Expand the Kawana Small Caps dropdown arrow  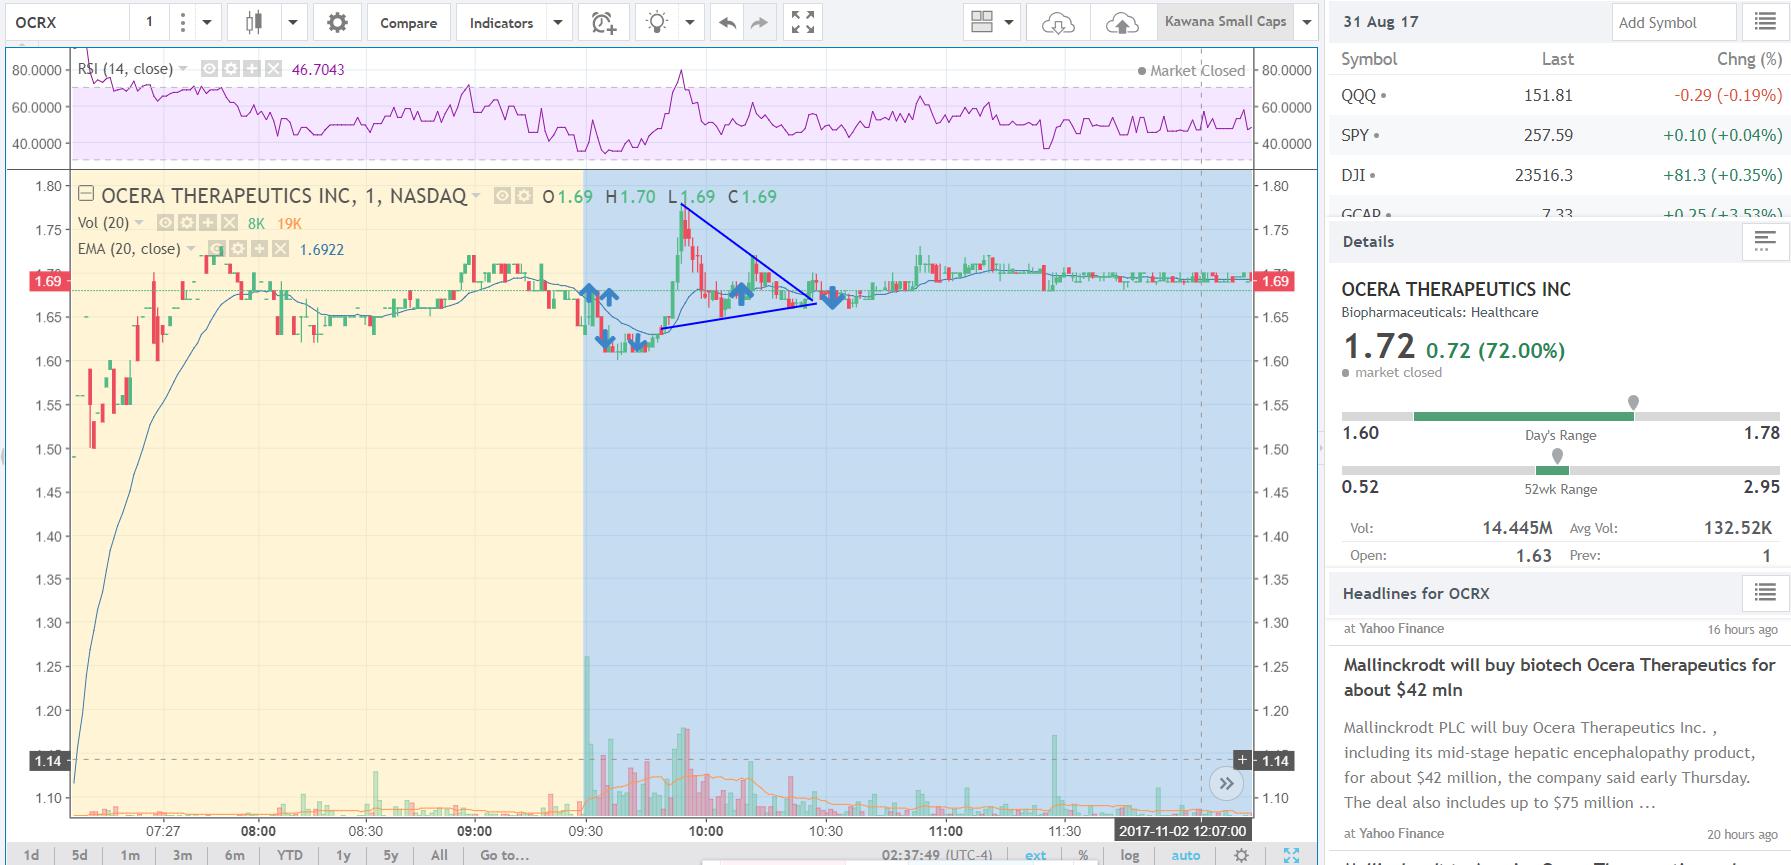pos(1306,22)
